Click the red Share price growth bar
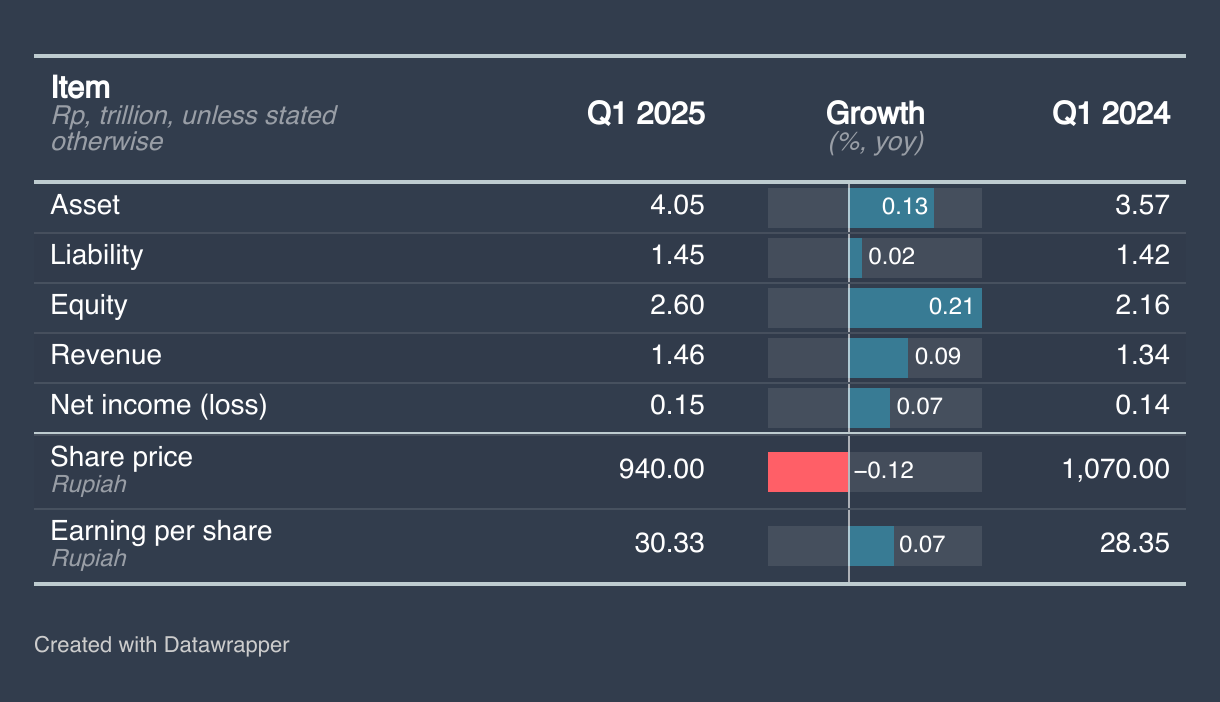1220x702 pixels. point(808,472)
